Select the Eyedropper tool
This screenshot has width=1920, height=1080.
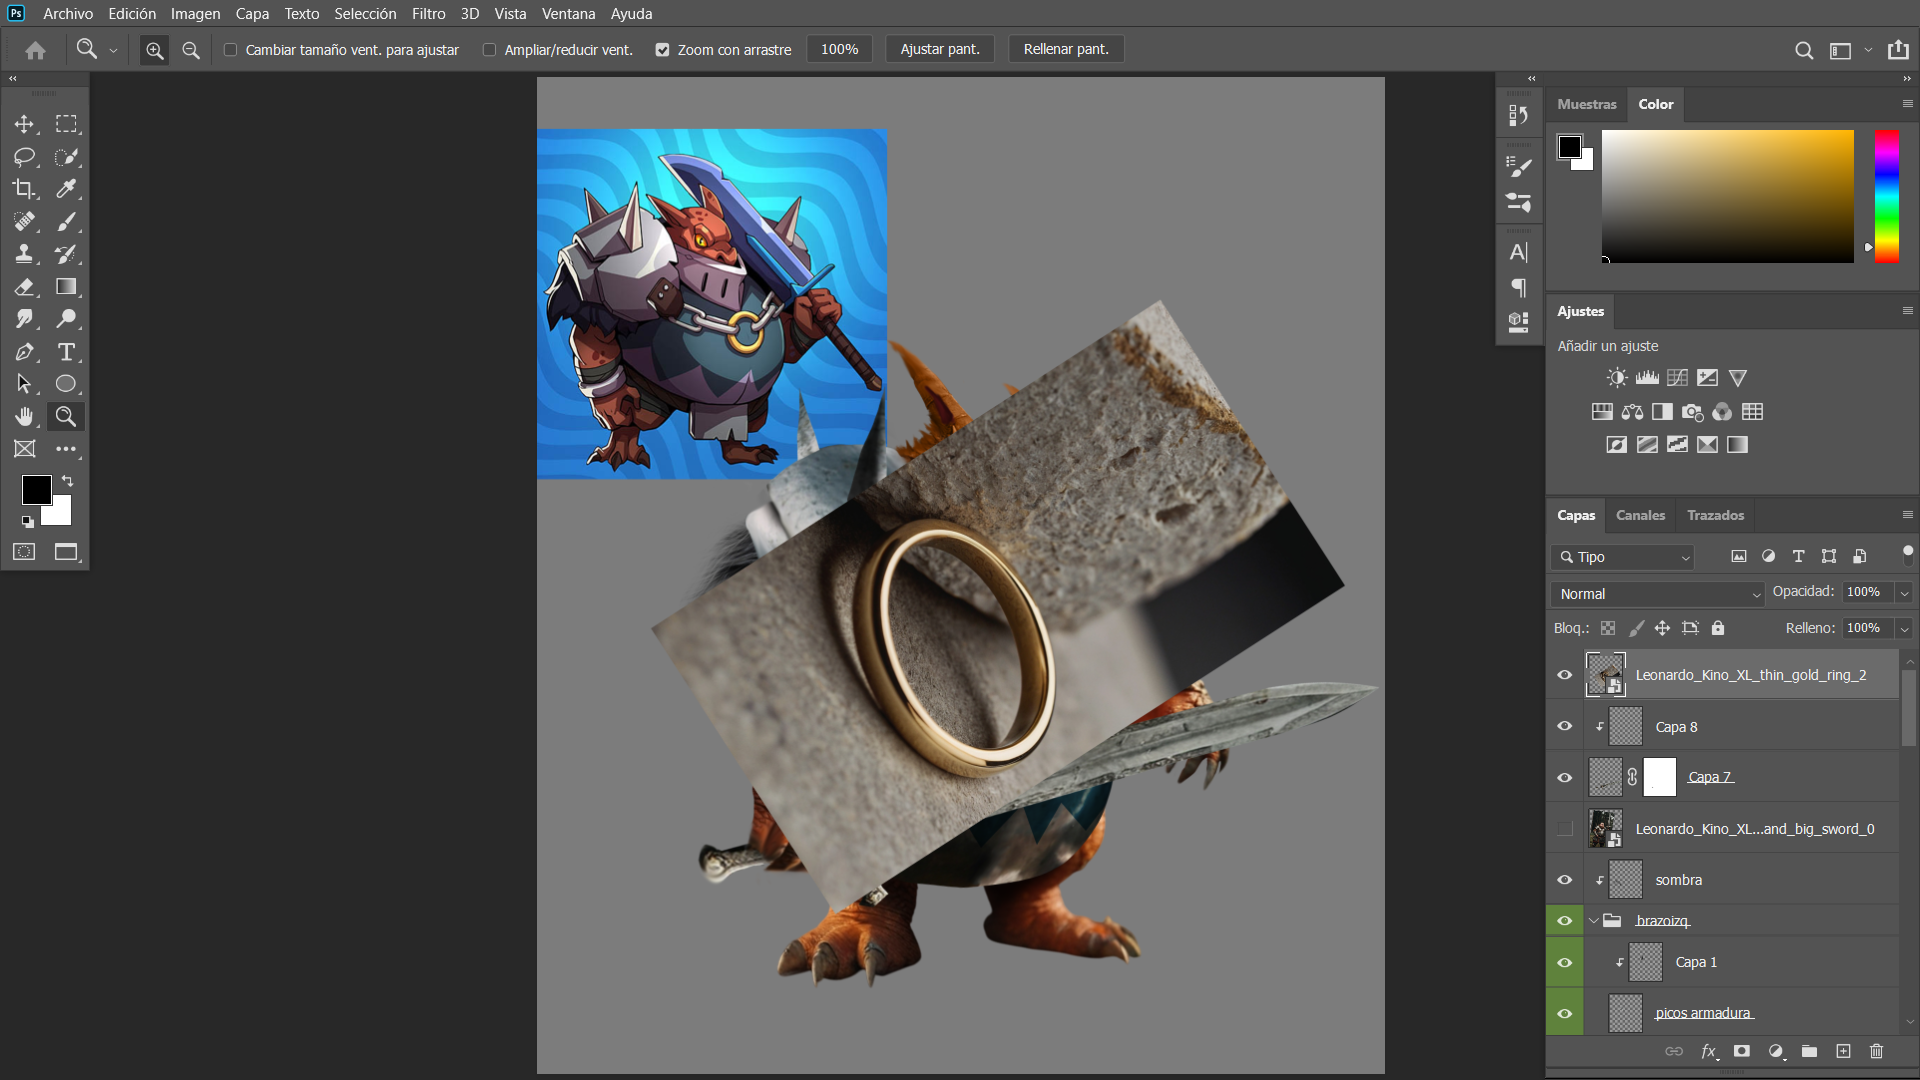[x=66, y=189]
